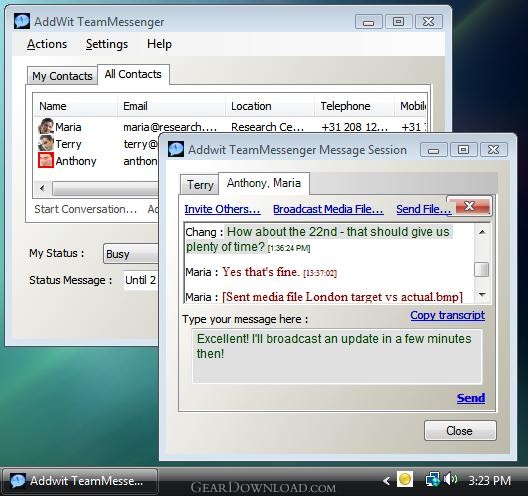Click the Research Ce... location cell
The height and width of the screenshot is (496, 528).
267,127
